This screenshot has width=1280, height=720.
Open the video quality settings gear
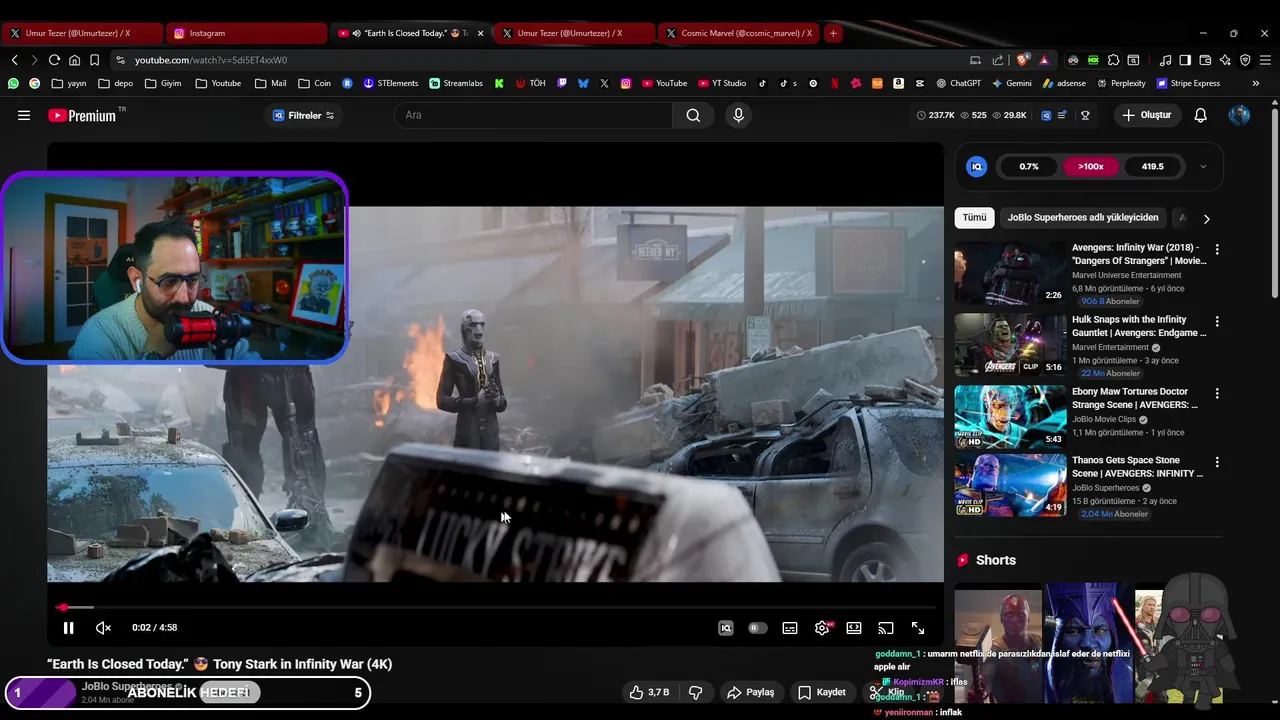pos(822,628)
